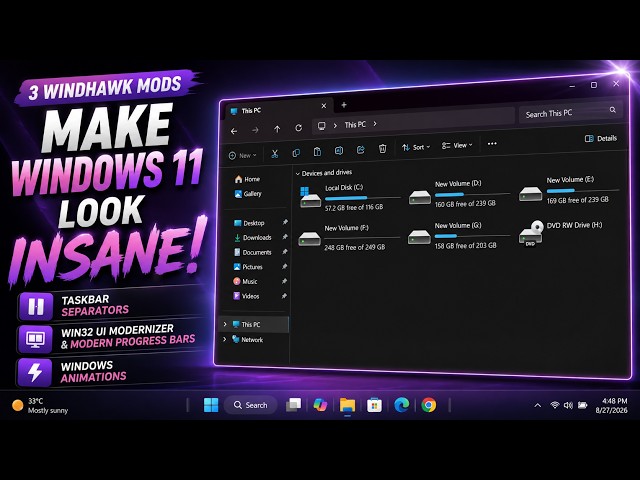This screenshot has height=480, width=640.
Task: Open Videos folder in sidebar
Action: click(x=246, y=296)
